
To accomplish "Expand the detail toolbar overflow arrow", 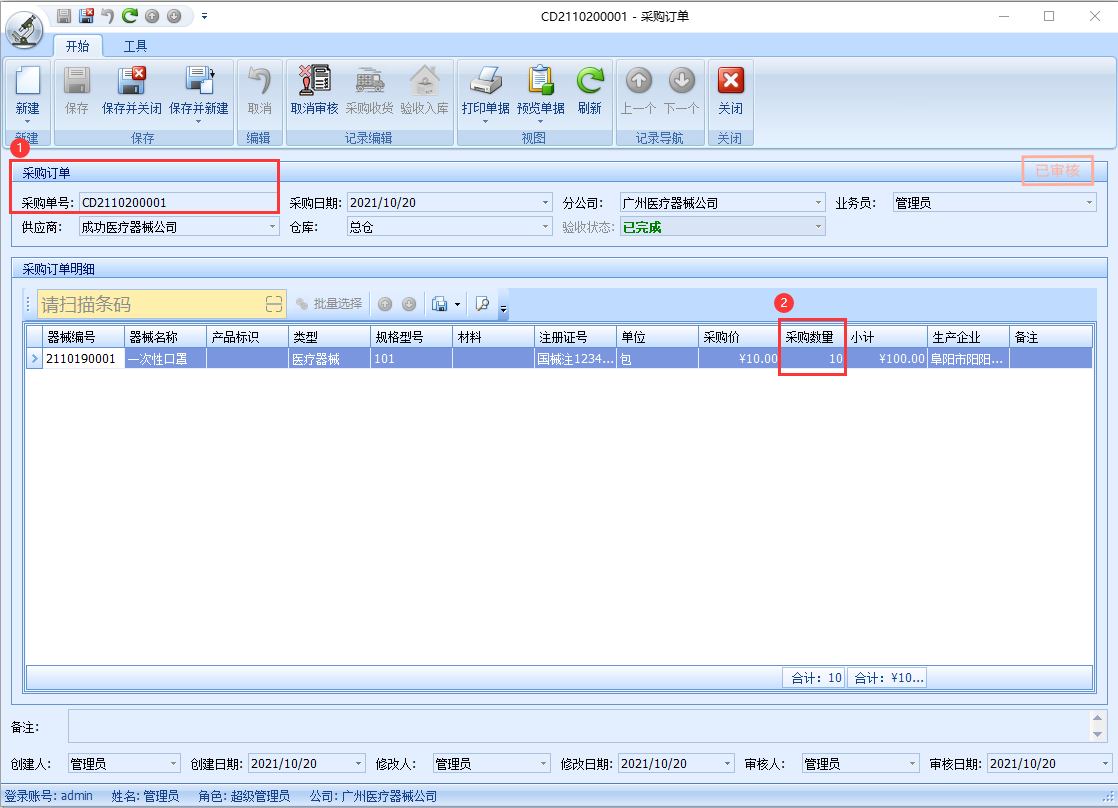I will click(x=503, y=308).
